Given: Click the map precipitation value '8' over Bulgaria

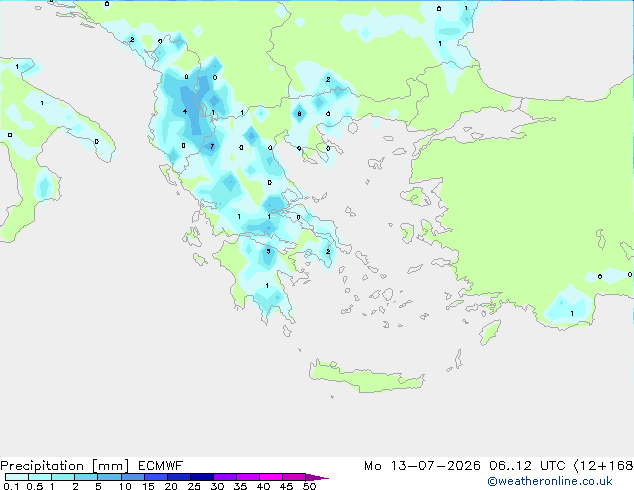Looking at the screenshot, I should [x=299, y=114].
